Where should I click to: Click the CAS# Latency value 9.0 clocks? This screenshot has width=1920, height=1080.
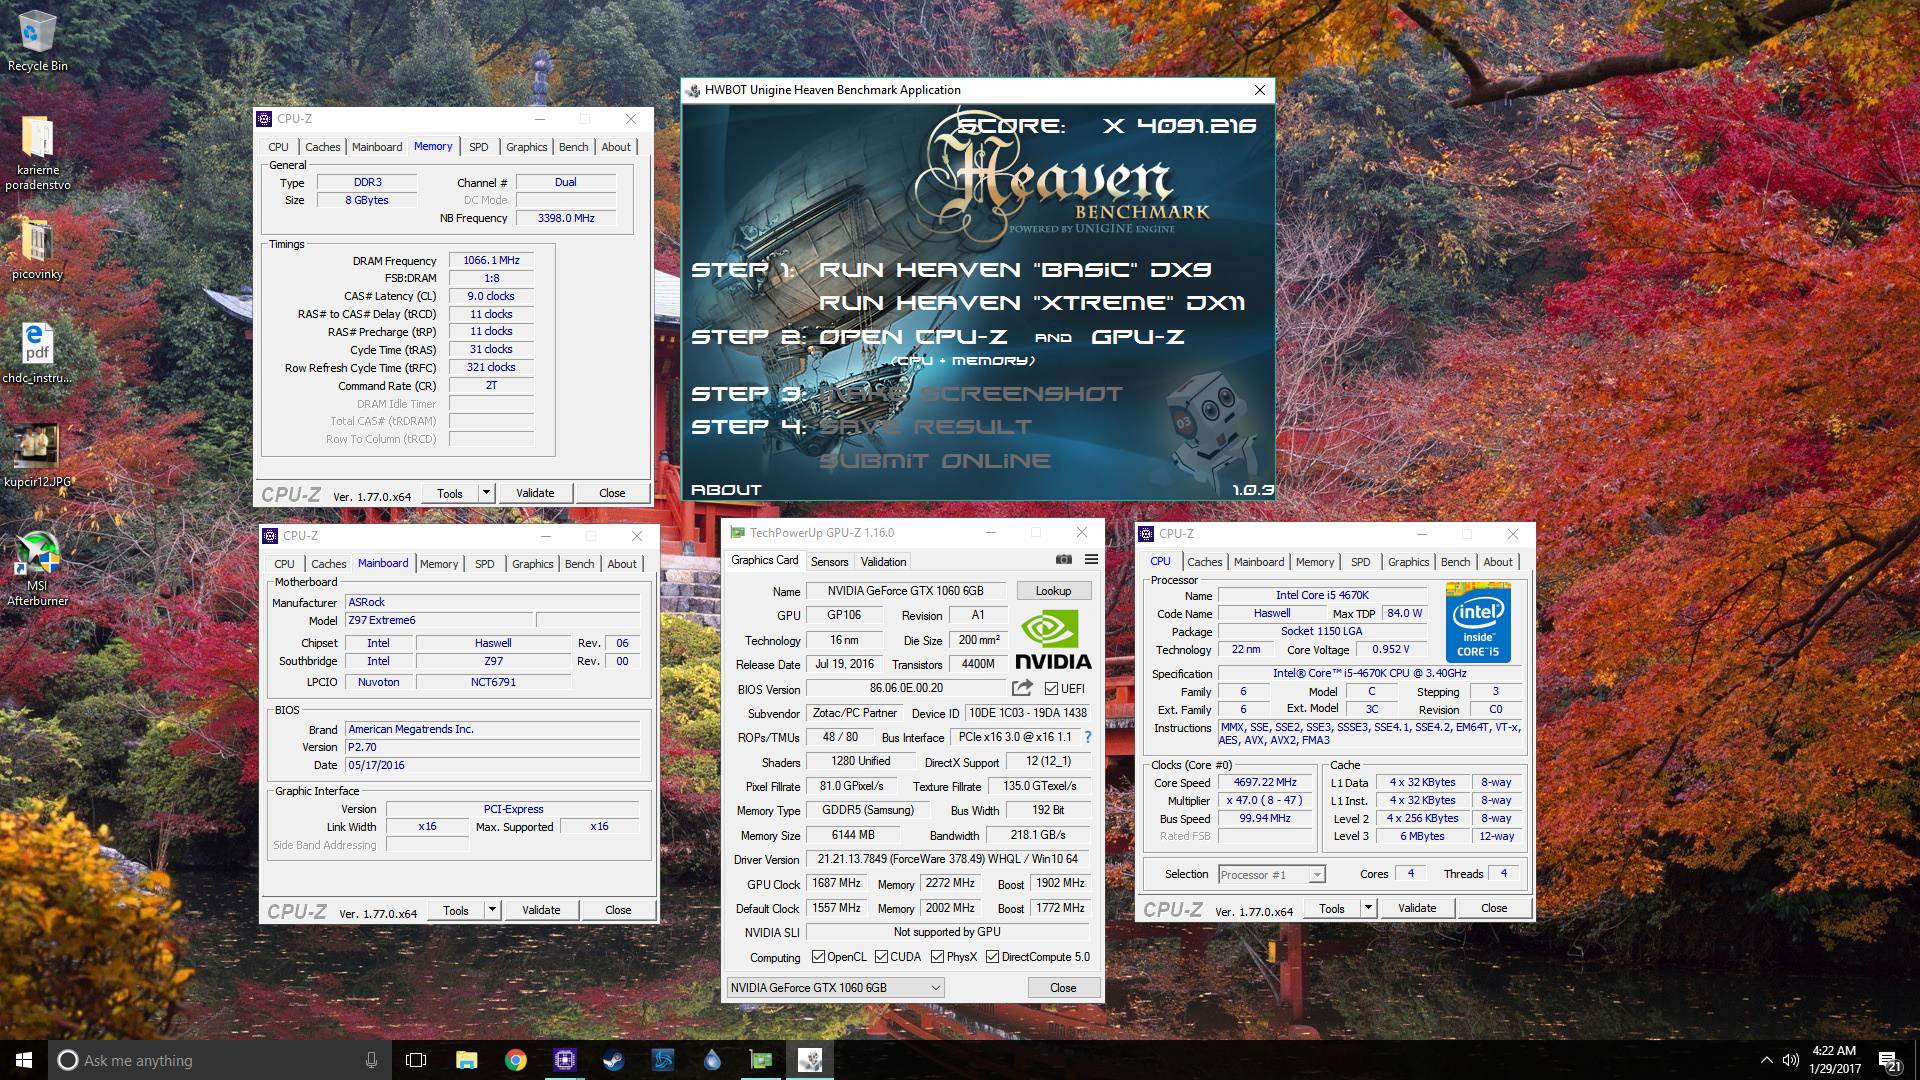[491, 296]
